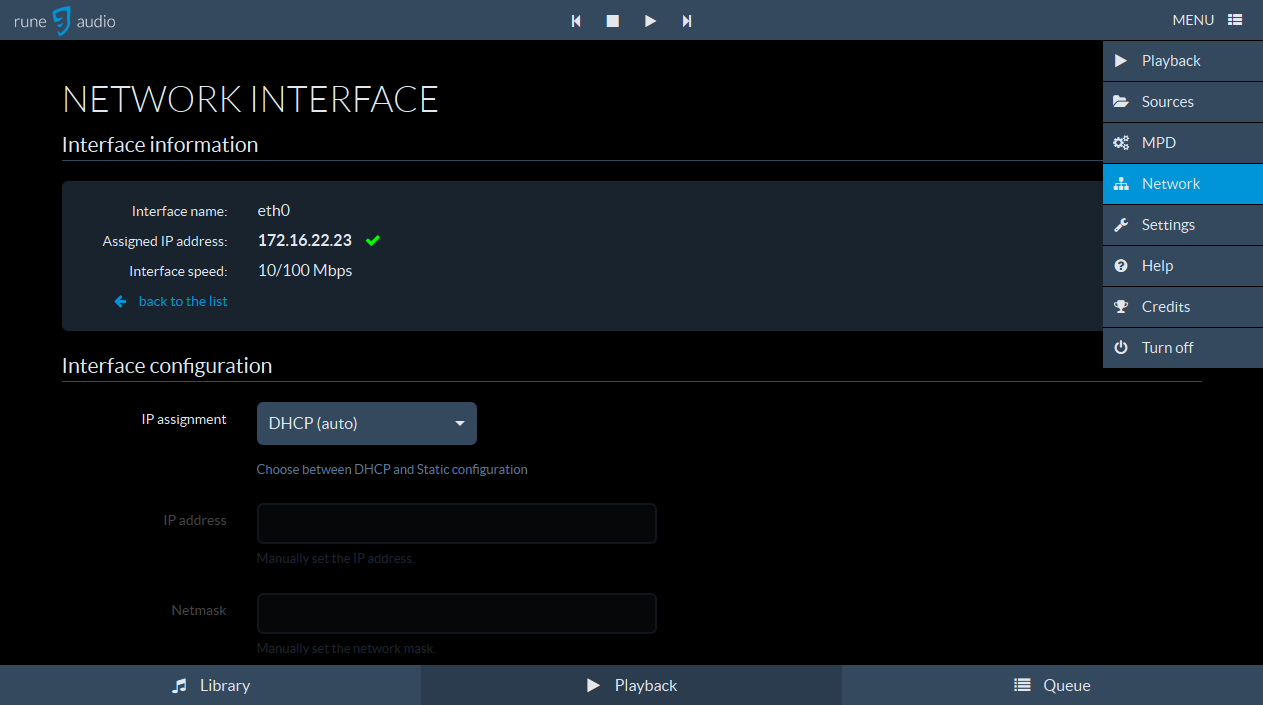View Credits menu entry

tap(1183, 307)
